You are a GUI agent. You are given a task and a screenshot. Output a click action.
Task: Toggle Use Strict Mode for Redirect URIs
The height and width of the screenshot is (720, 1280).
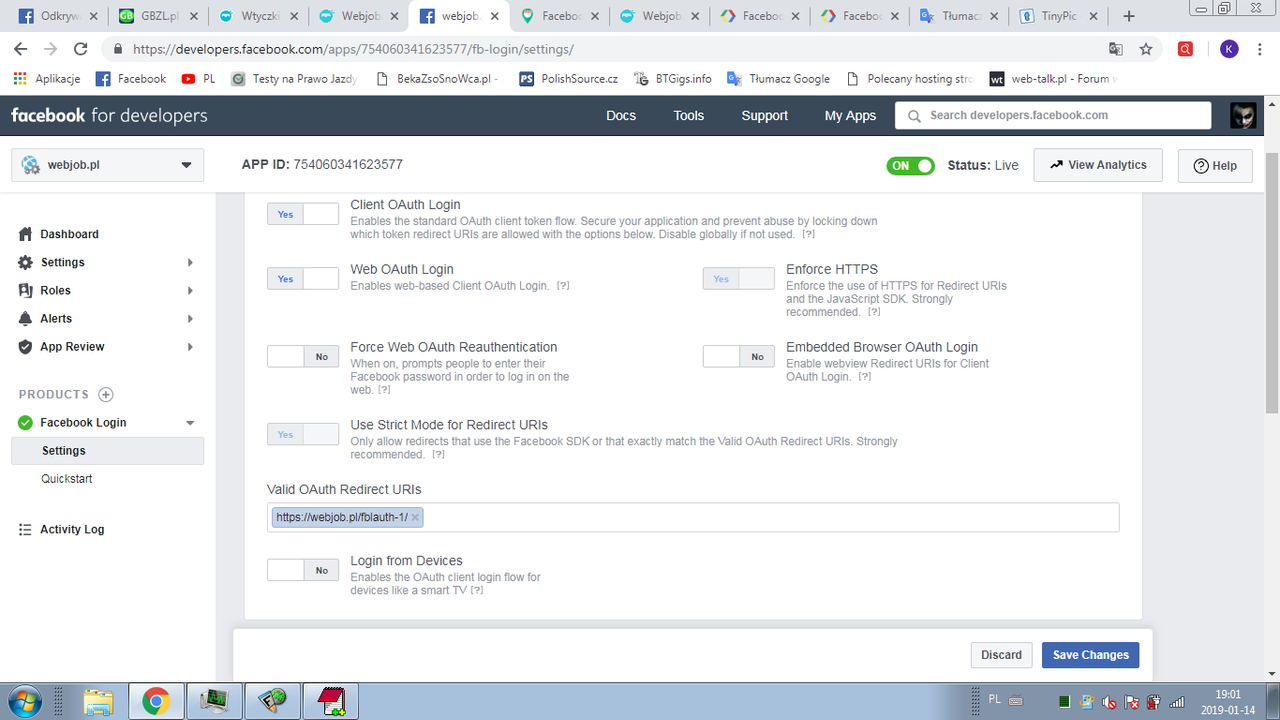point(303,434)
